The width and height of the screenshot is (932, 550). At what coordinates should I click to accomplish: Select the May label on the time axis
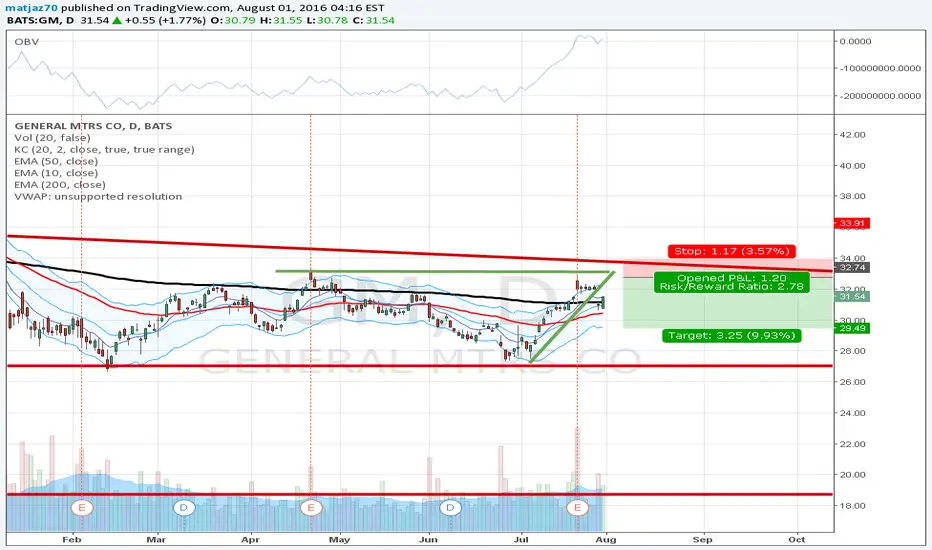pos(339,539)
